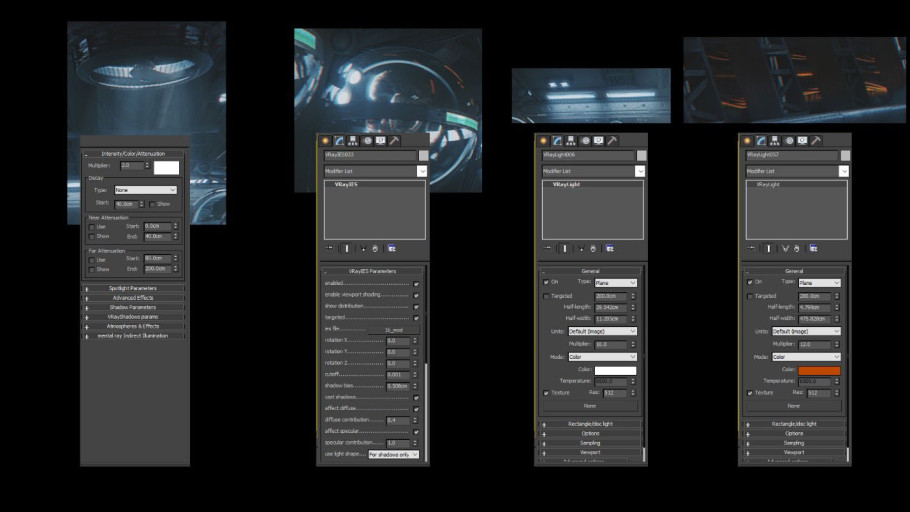The width and height of the screenshot is (910, 512).
Task: Collapse Intensity/Color/Attenuation rollout header
Action: [x=133, y=154]
